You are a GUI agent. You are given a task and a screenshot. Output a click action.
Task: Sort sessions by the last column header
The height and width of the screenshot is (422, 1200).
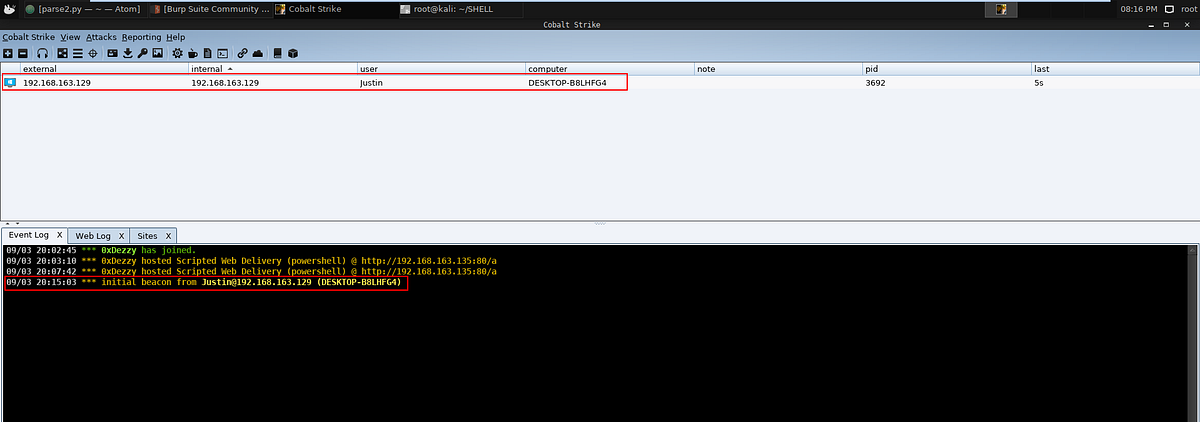(x=1115, y=69)
